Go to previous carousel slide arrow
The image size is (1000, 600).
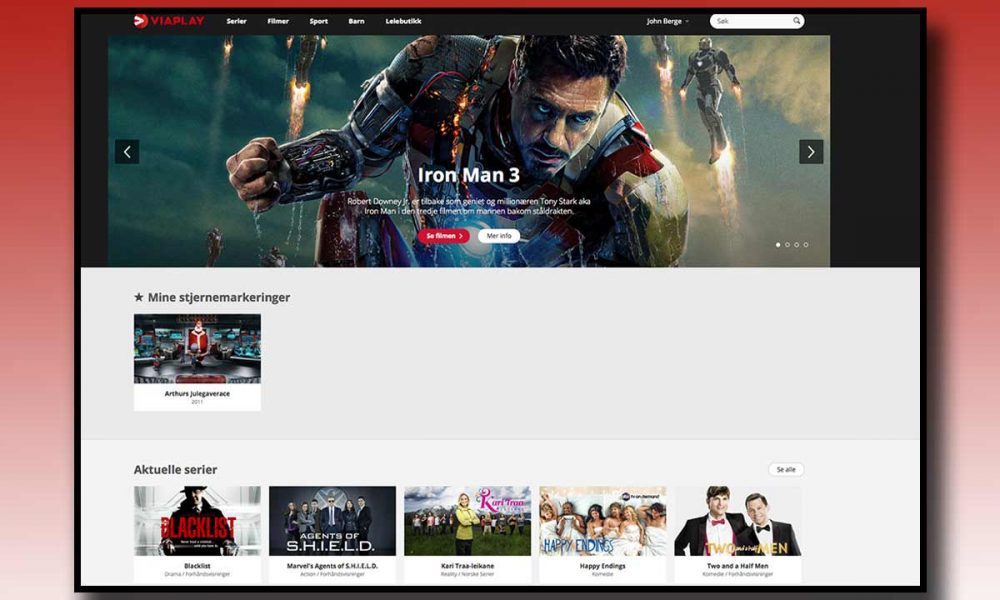click(x=127, y=152)
